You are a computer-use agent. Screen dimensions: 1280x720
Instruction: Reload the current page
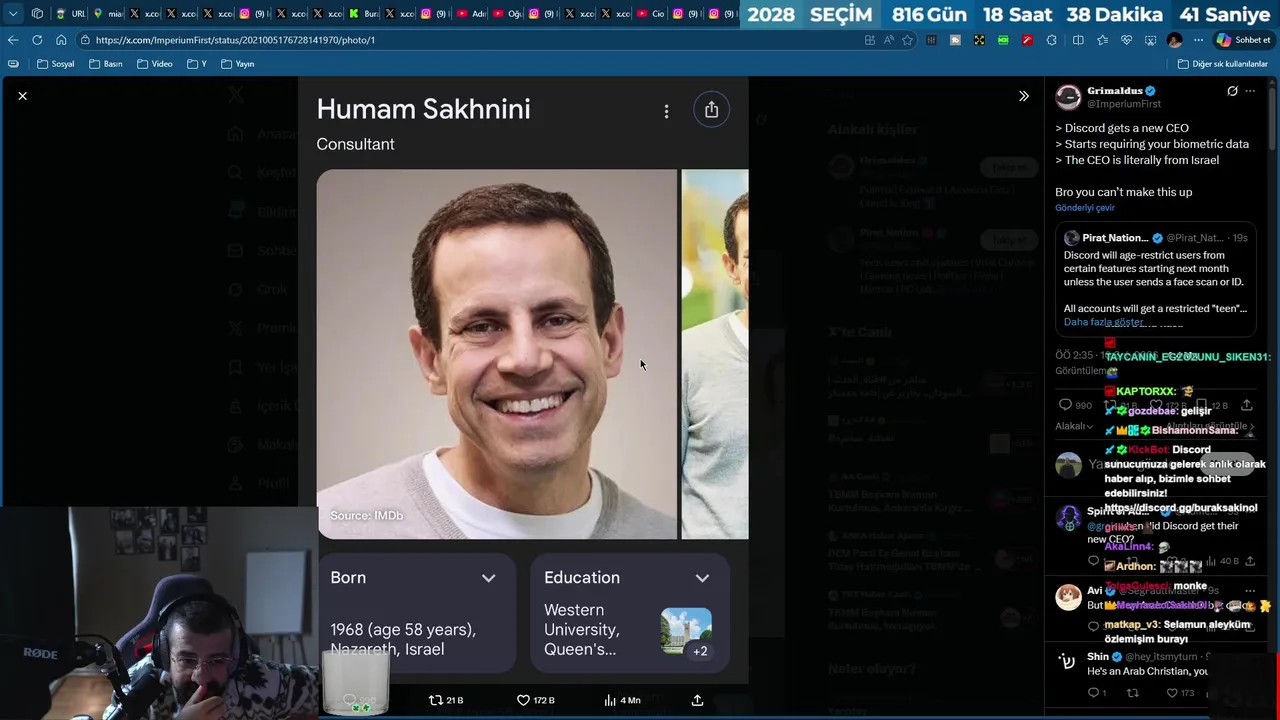[37, 40]
